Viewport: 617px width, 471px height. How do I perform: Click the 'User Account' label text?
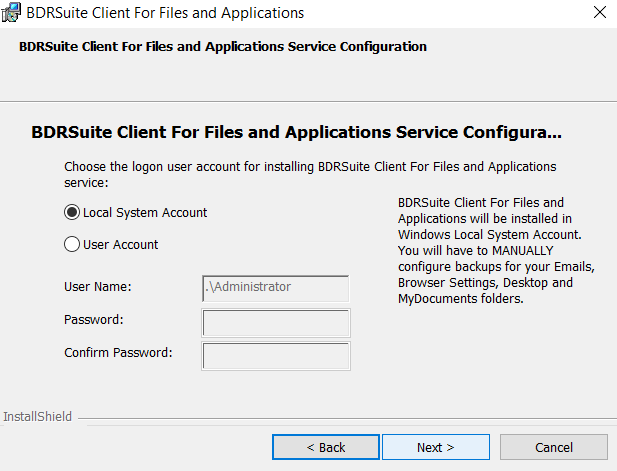[120, 245]
